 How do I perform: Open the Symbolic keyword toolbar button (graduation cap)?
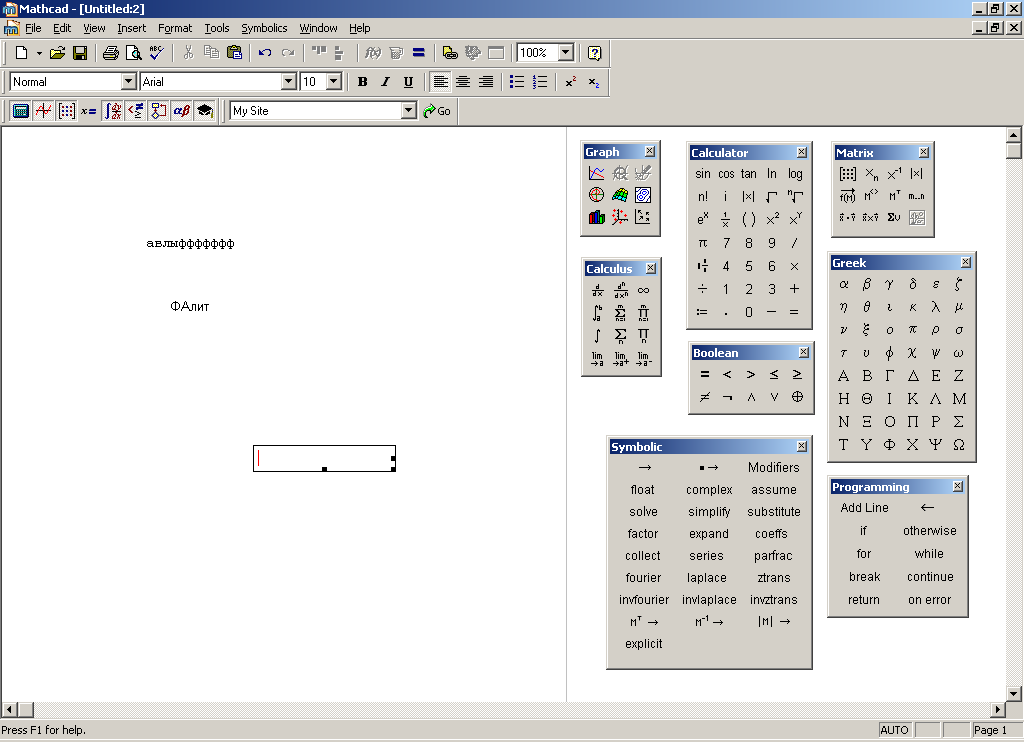tap(205, 111)
